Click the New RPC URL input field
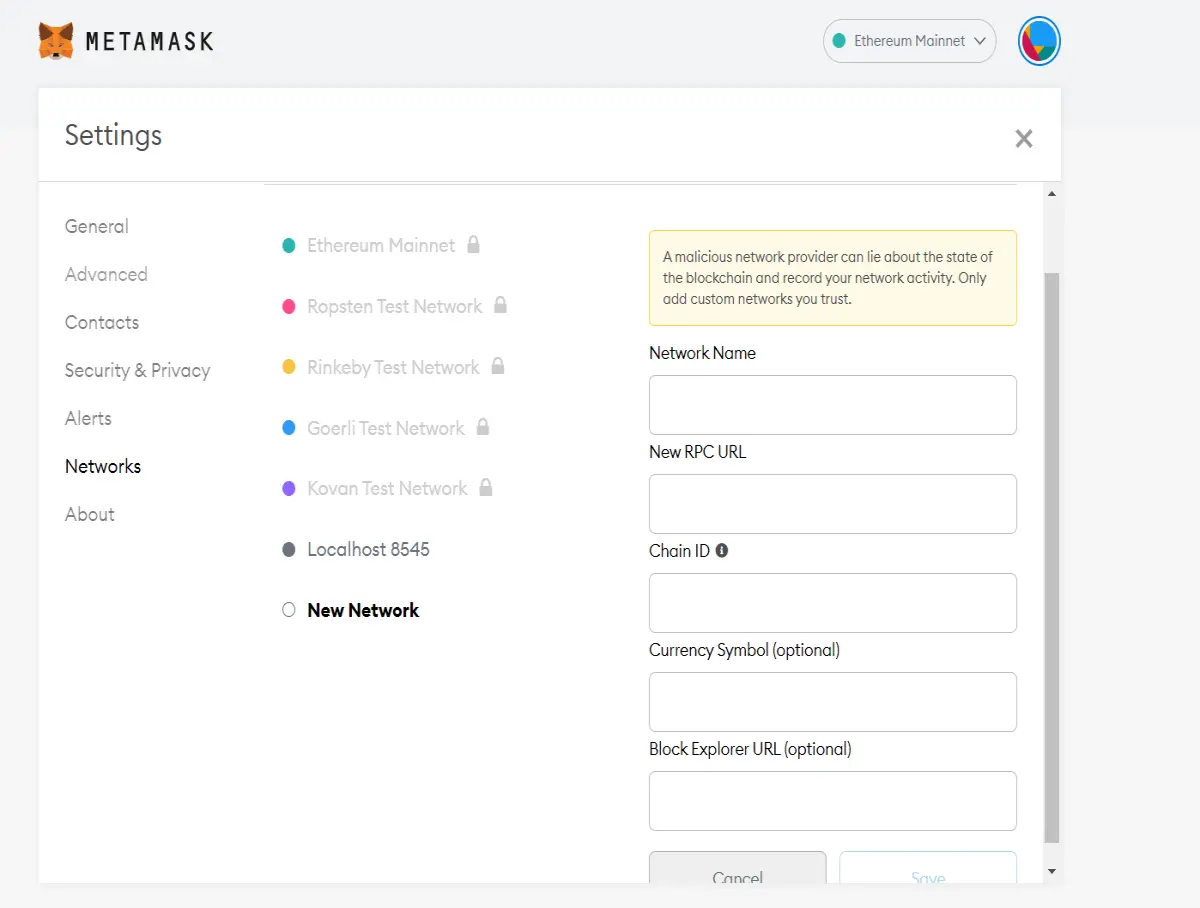 point(833,504)
